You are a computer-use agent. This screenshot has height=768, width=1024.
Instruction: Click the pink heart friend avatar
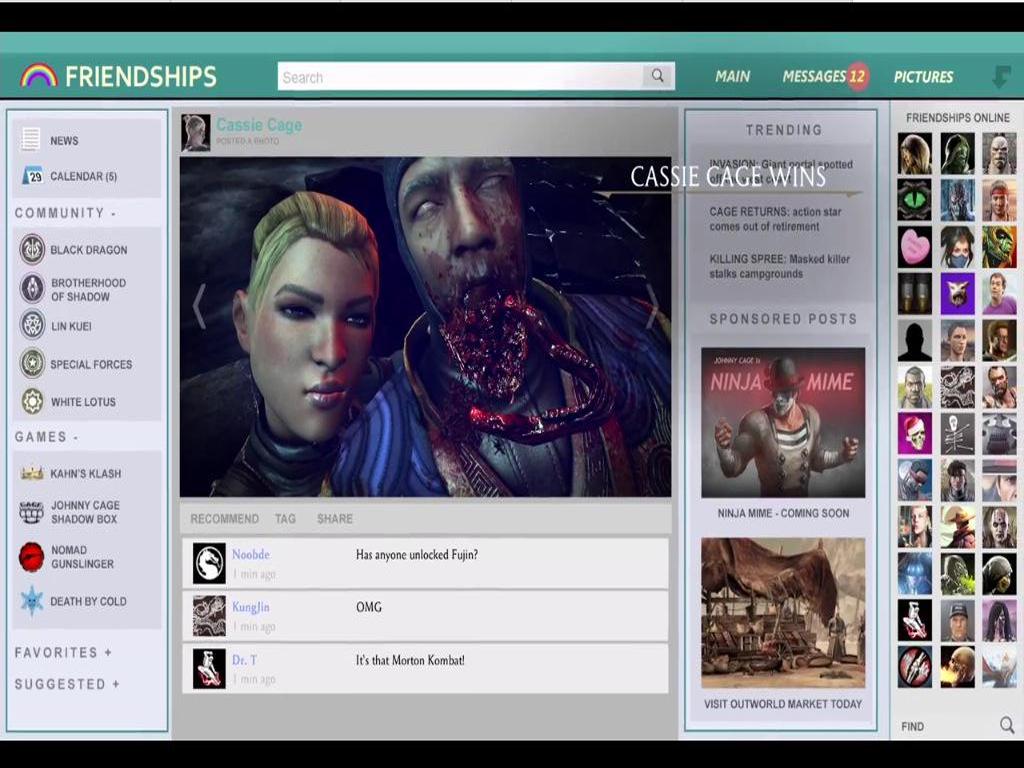(914, 247)
